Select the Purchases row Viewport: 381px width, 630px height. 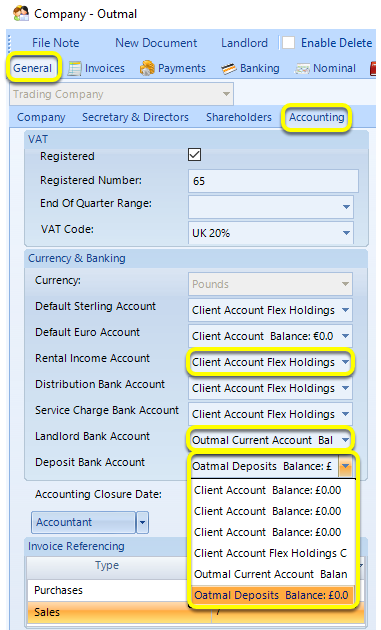tap(107, 590)
